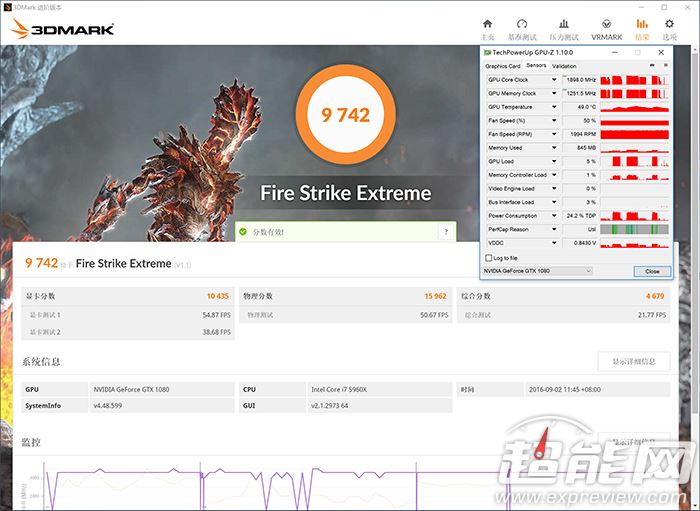Open the GPU Load sensor dropdown

(554, 162)
